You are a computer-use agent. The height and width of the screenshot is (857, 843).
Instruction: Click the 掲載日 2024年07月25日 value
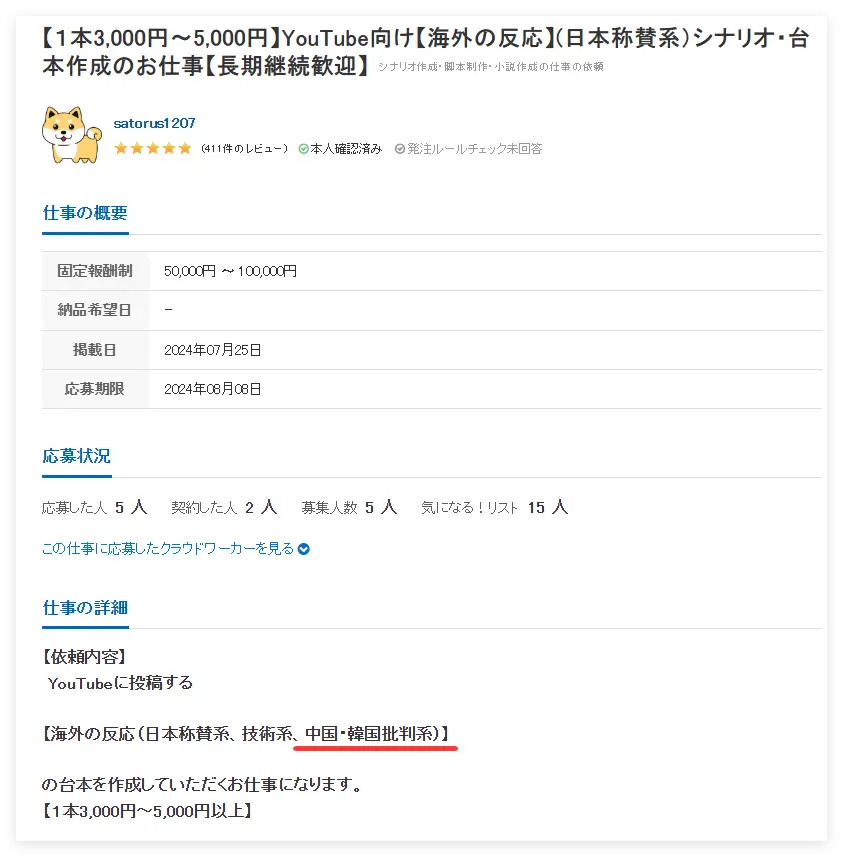213,350
